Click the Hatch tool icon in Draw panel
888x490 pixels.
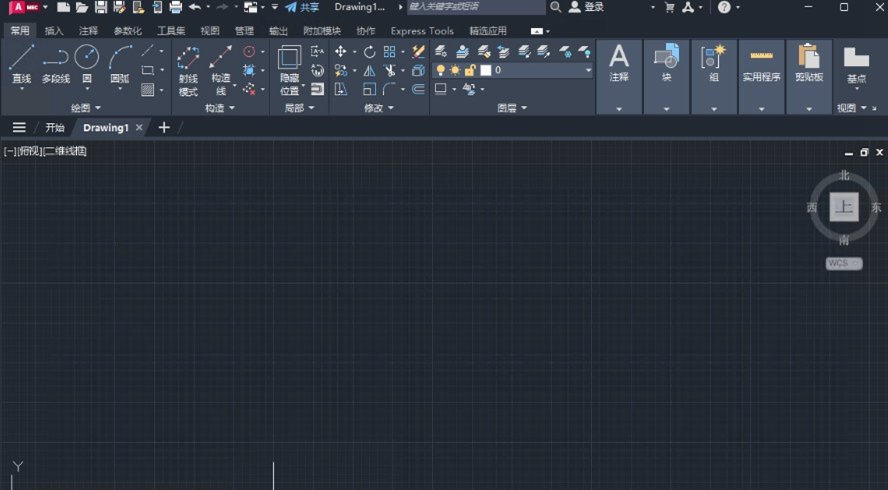(x=148, y=90)
